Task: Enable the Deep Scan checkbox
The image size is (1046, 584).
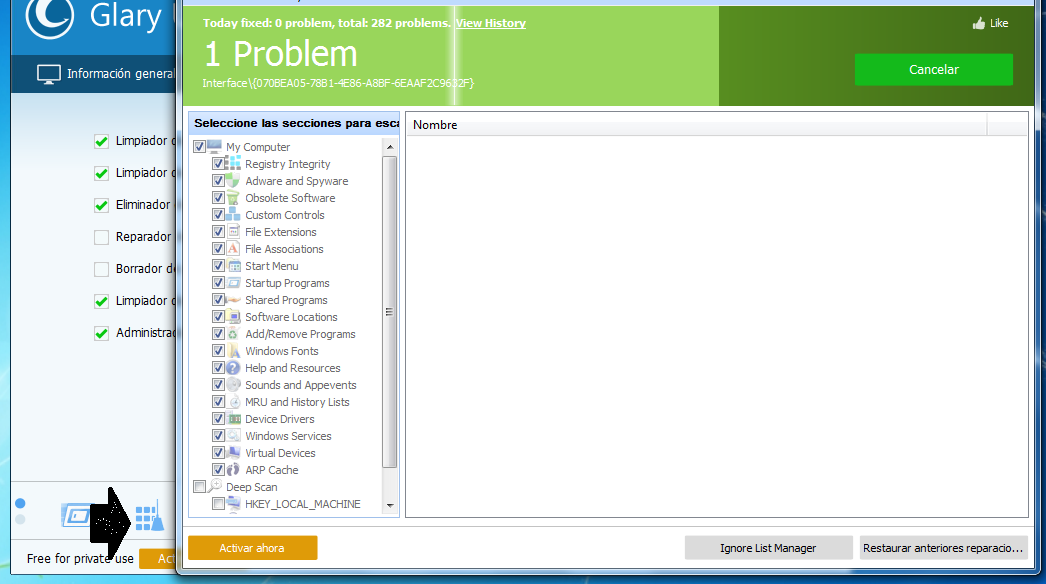Action: point(199,487)
